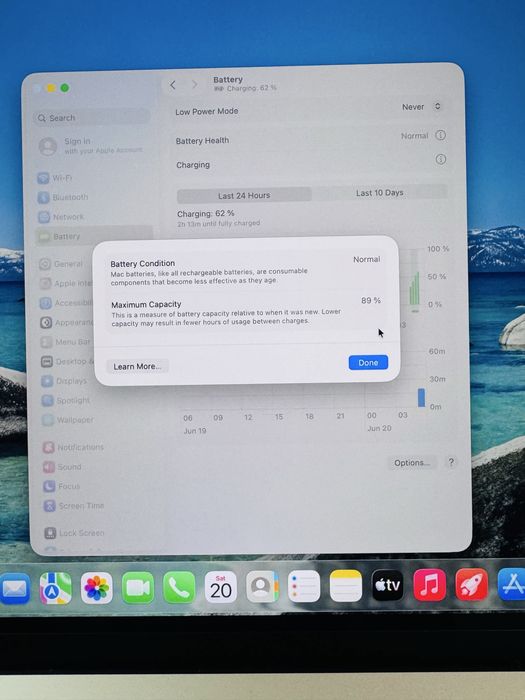The width and height of the screenshot is (525, 700).
Task: Open Wallpaper settings in the sidebar
Action: (68, 420)
